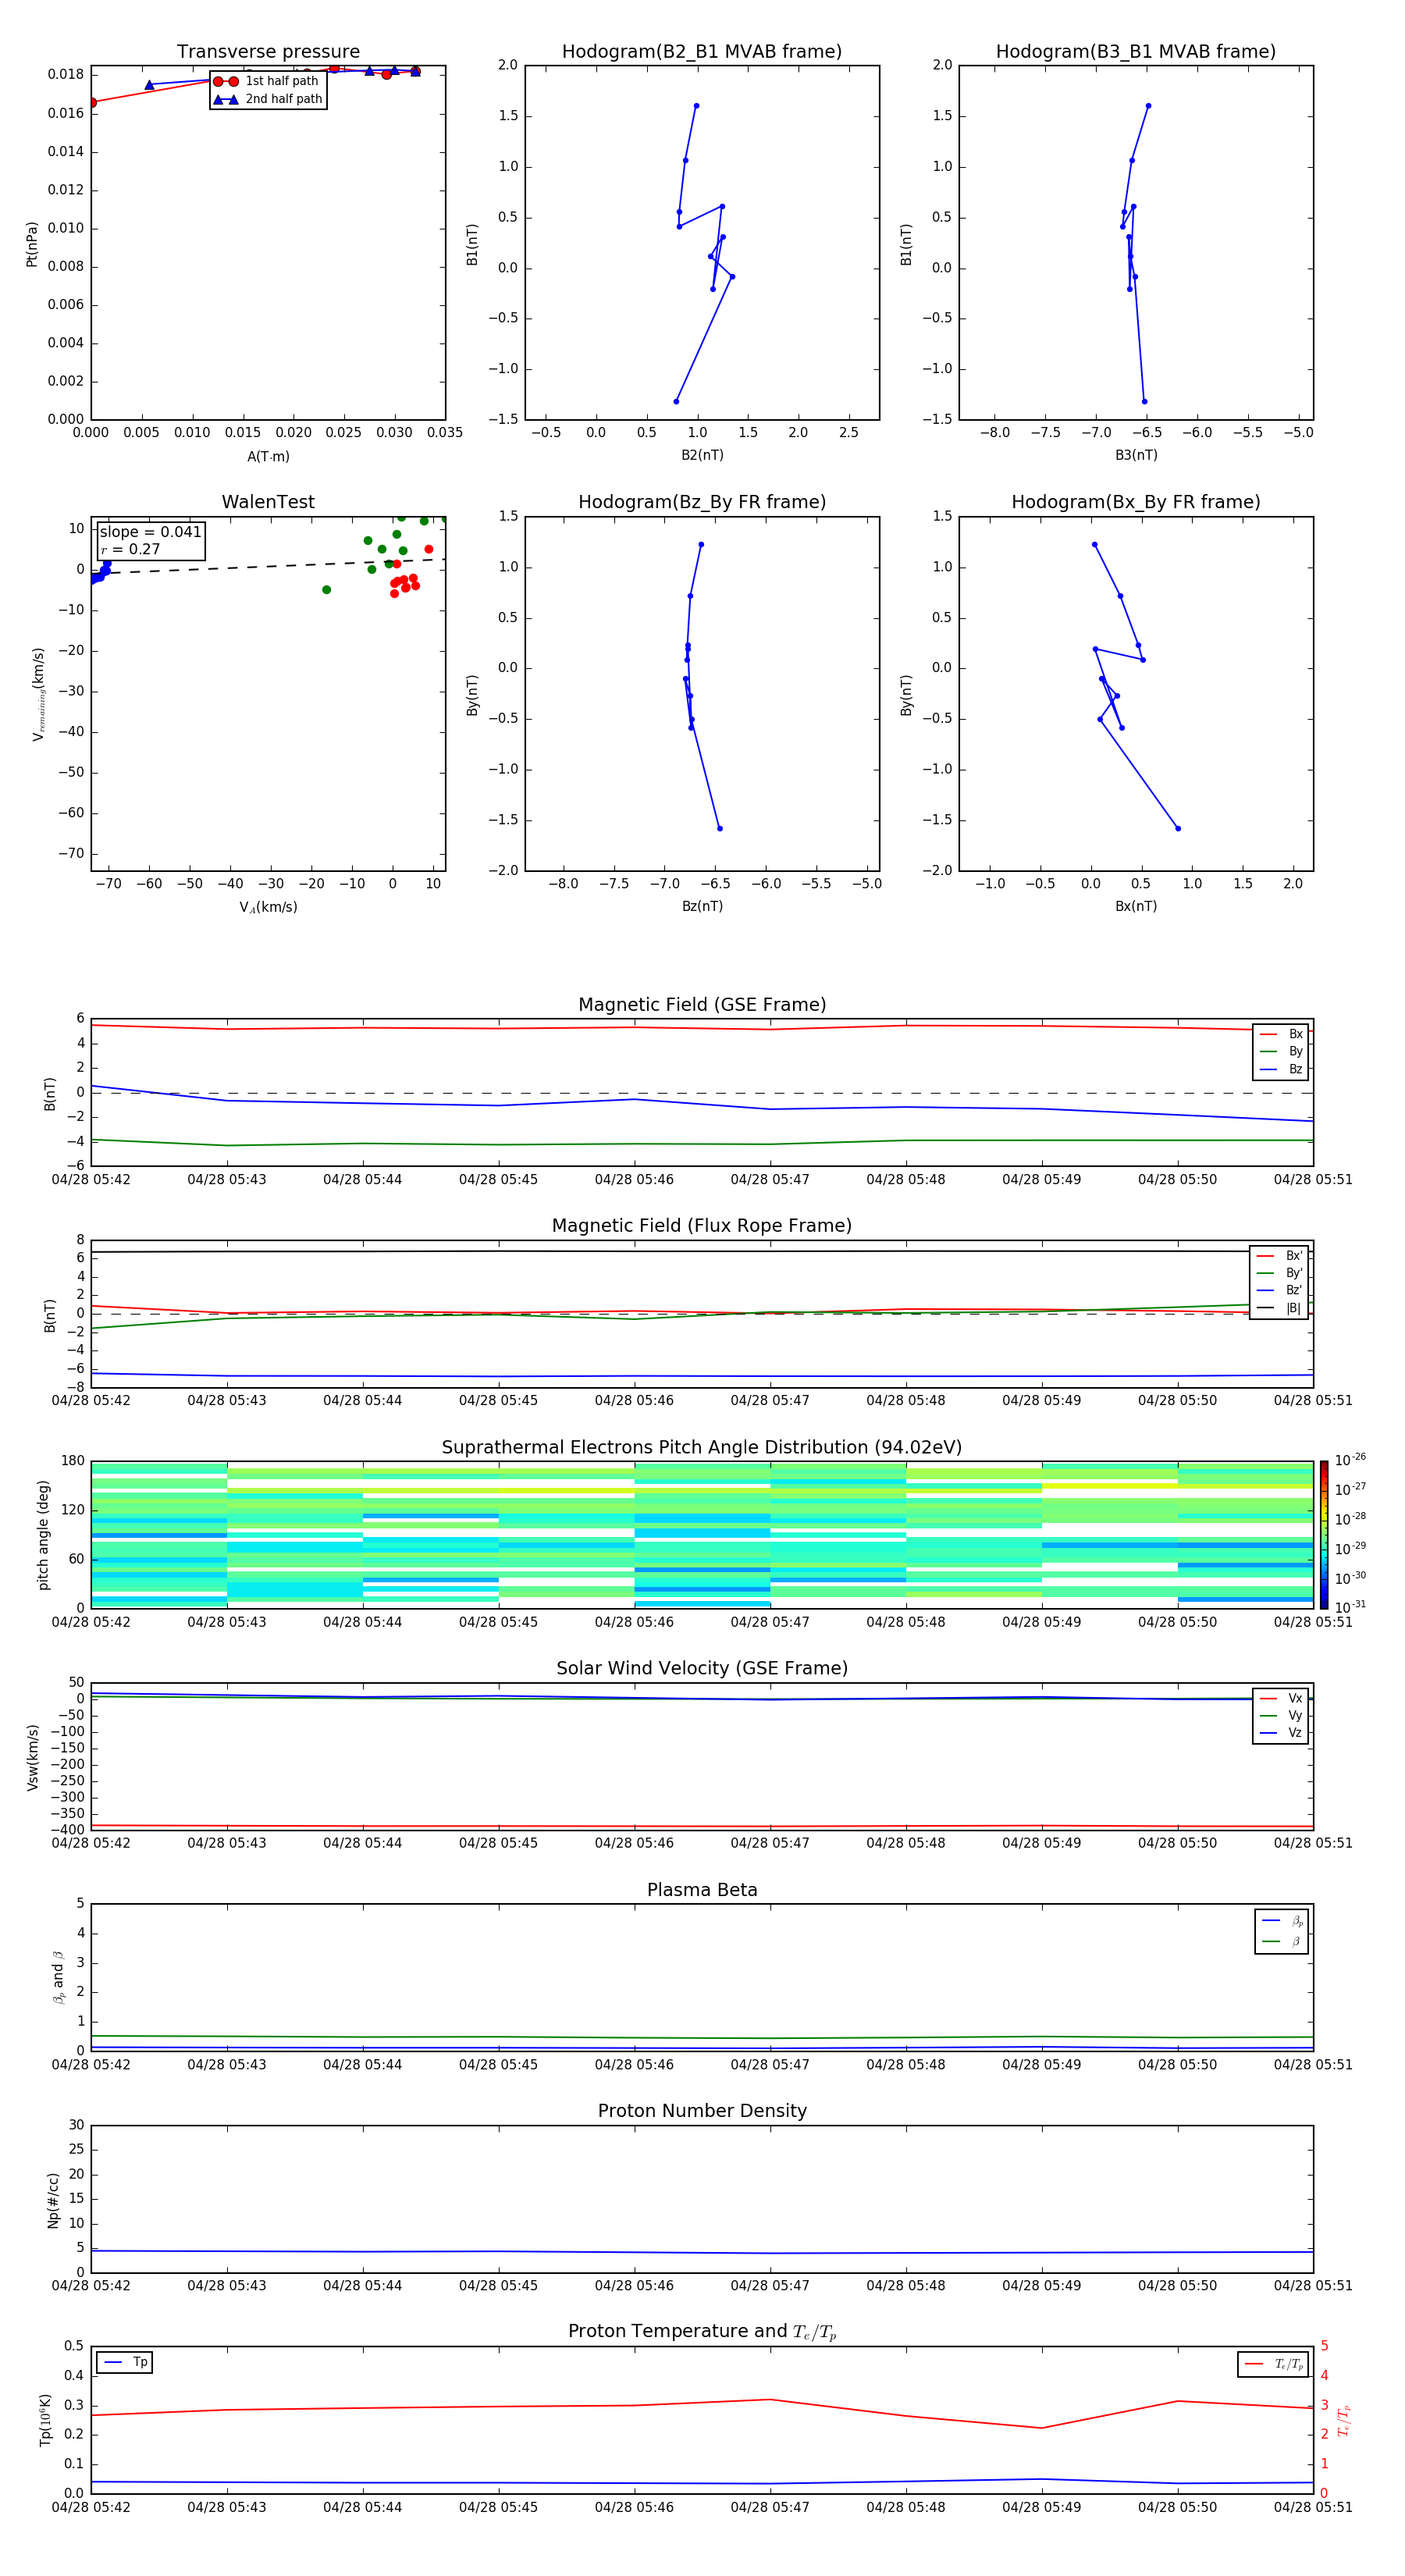Click the "Bx(nT)" x-axis label

(x=1136, y=907)
